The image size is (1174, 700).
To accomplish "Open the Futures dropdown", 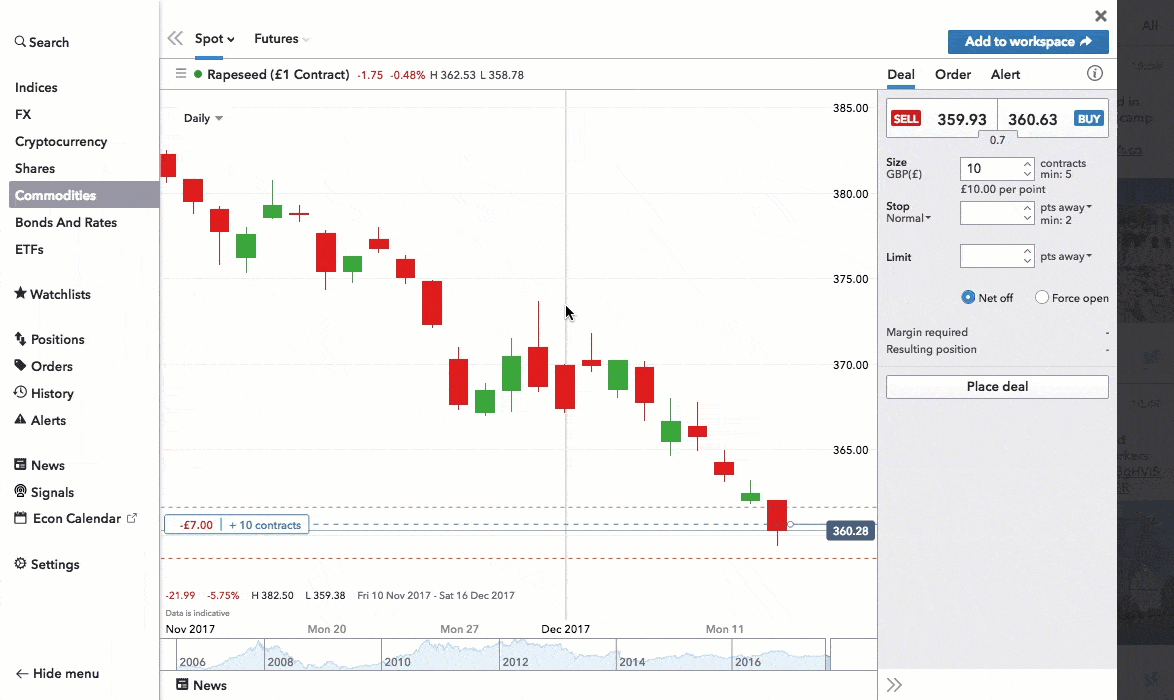I will click(282, 39).
